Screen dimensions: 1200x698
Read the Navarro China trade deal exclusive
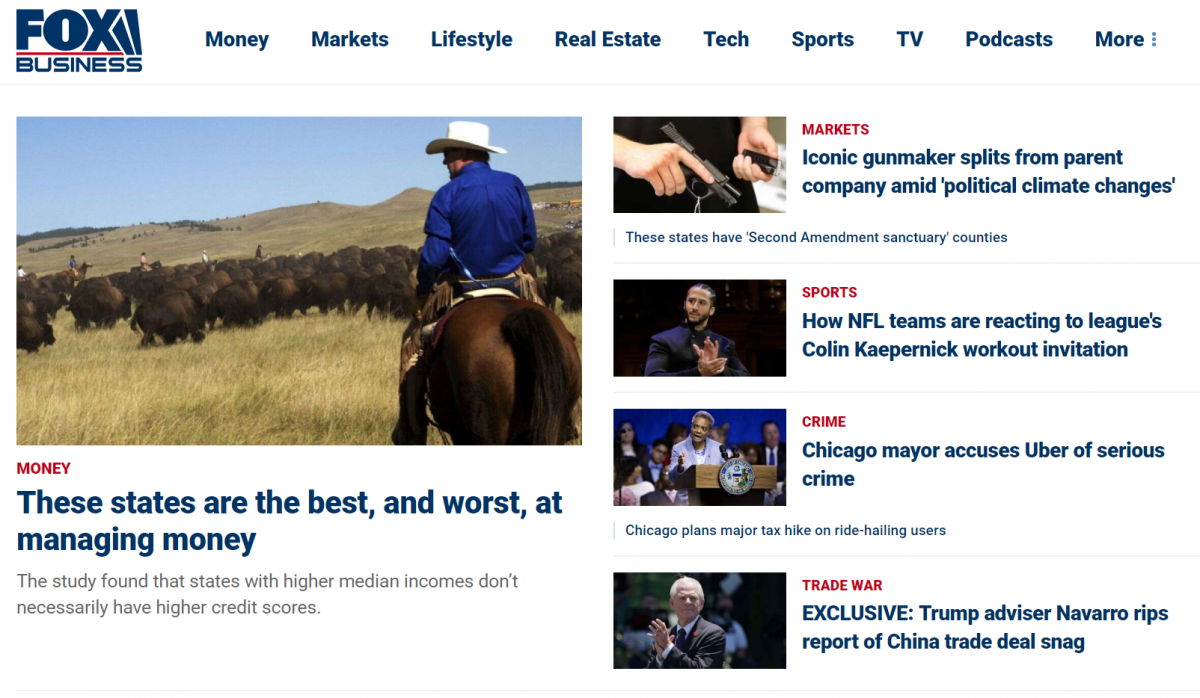pyautogui.click(x=984, y=627)
